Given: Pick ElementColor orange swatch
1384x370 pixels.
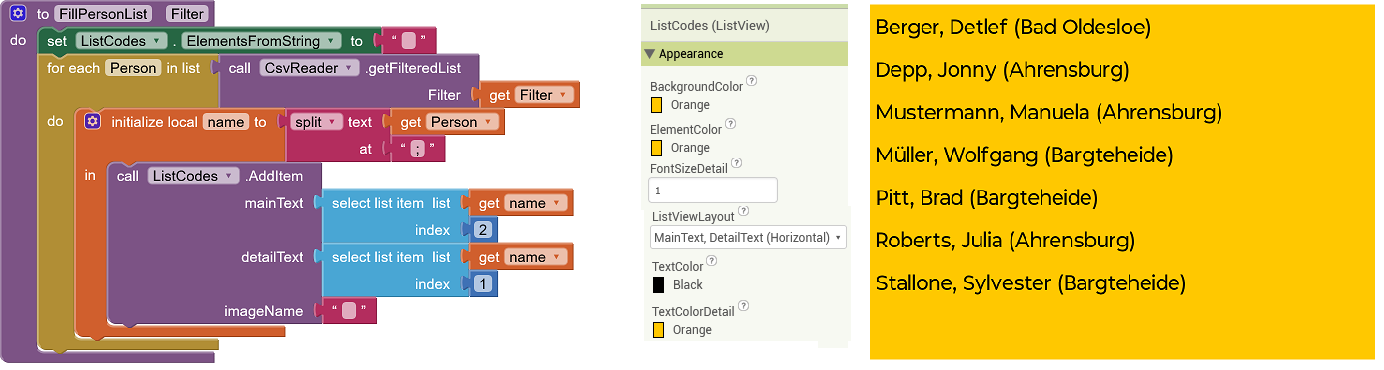Looking at the screenshot, I should (657, 147).
